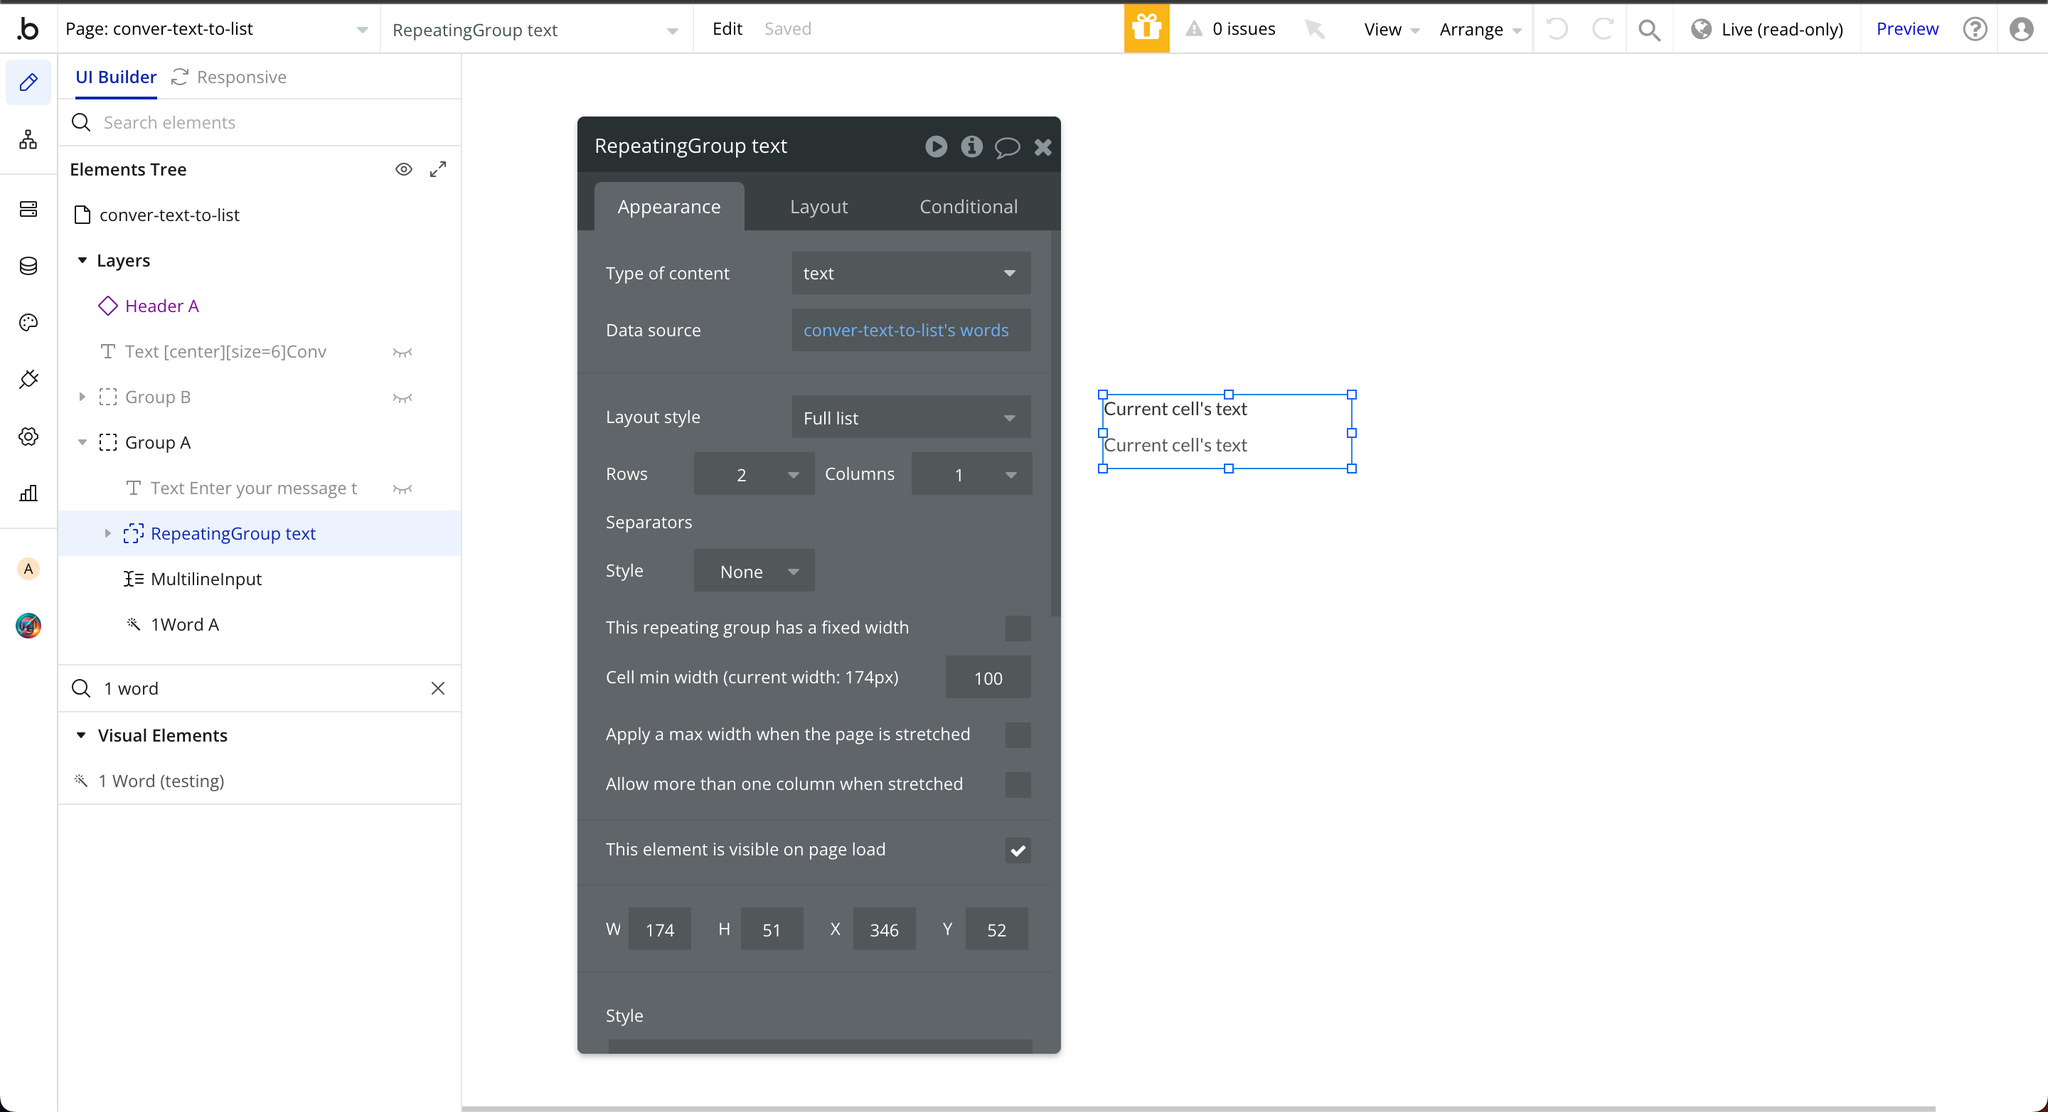Click the W width input field

pos(659,929)
